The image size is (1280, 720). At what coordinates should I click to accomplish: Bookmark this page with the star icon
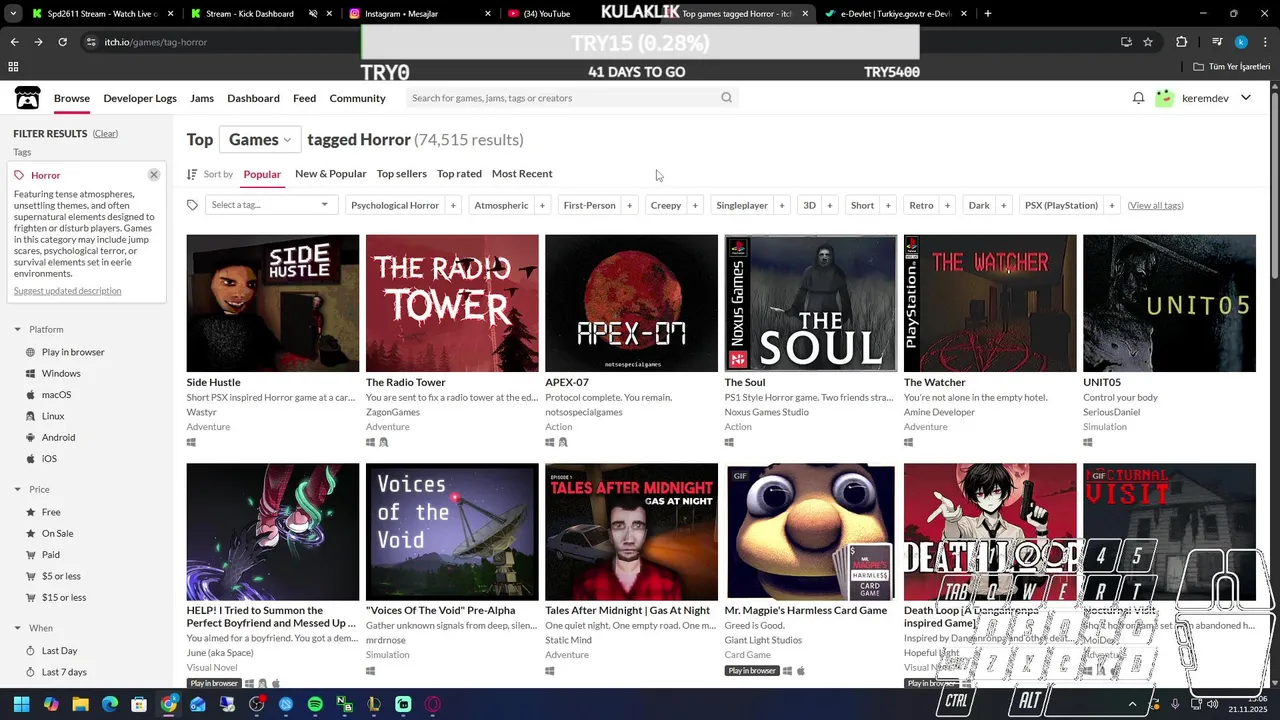(1148, 42)
